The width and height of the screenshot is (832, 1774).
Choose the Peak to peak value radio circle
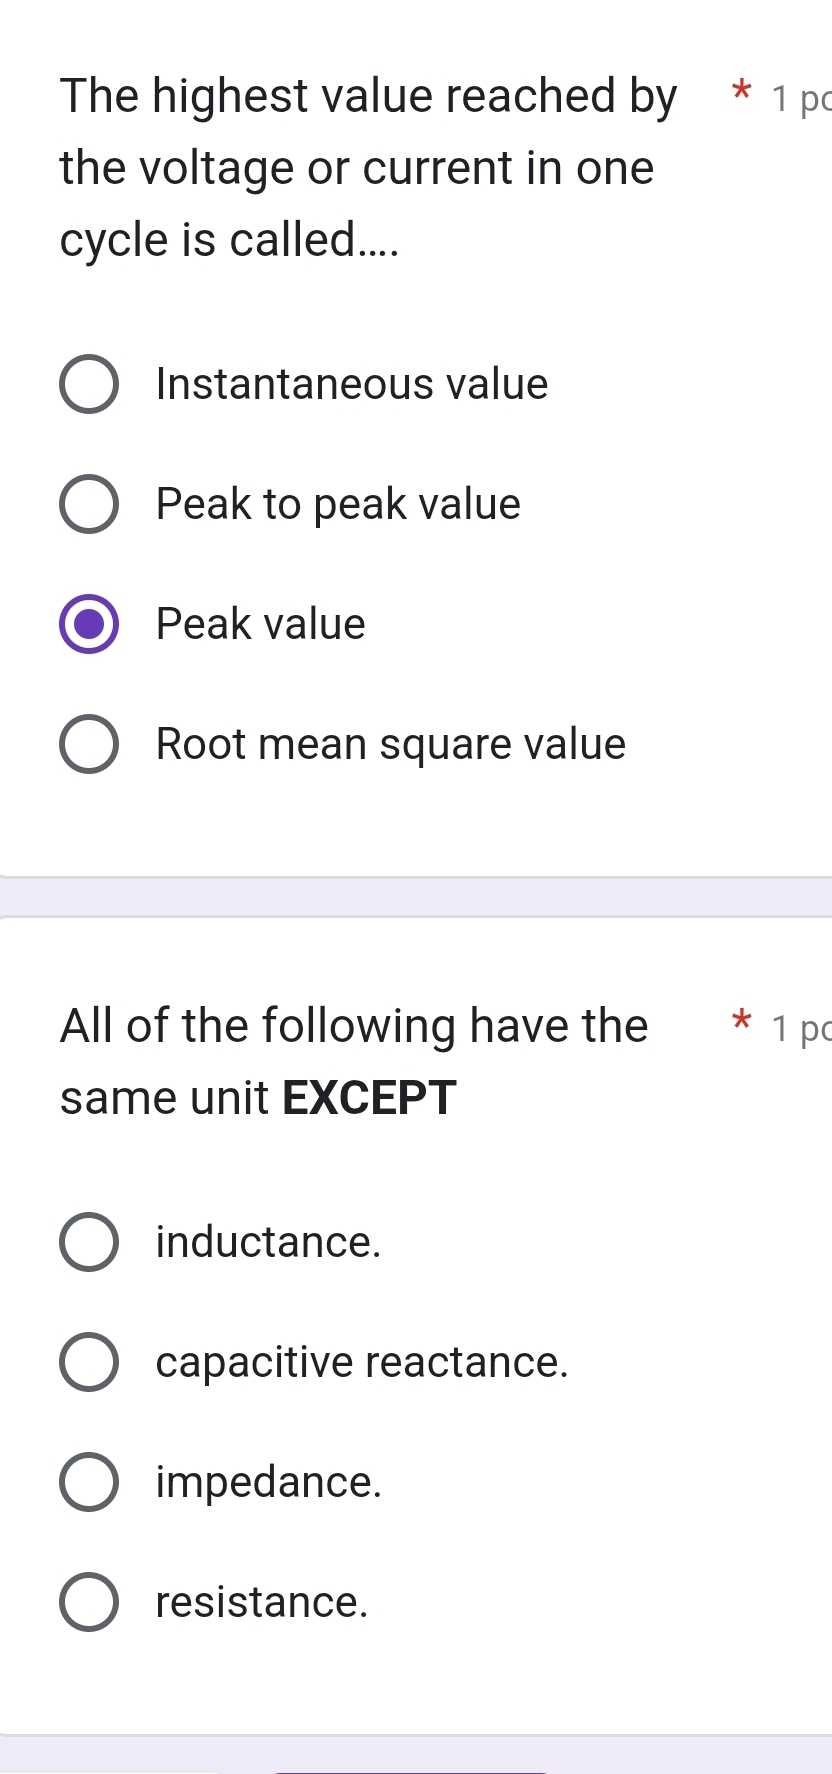click(x=89, y=504)
